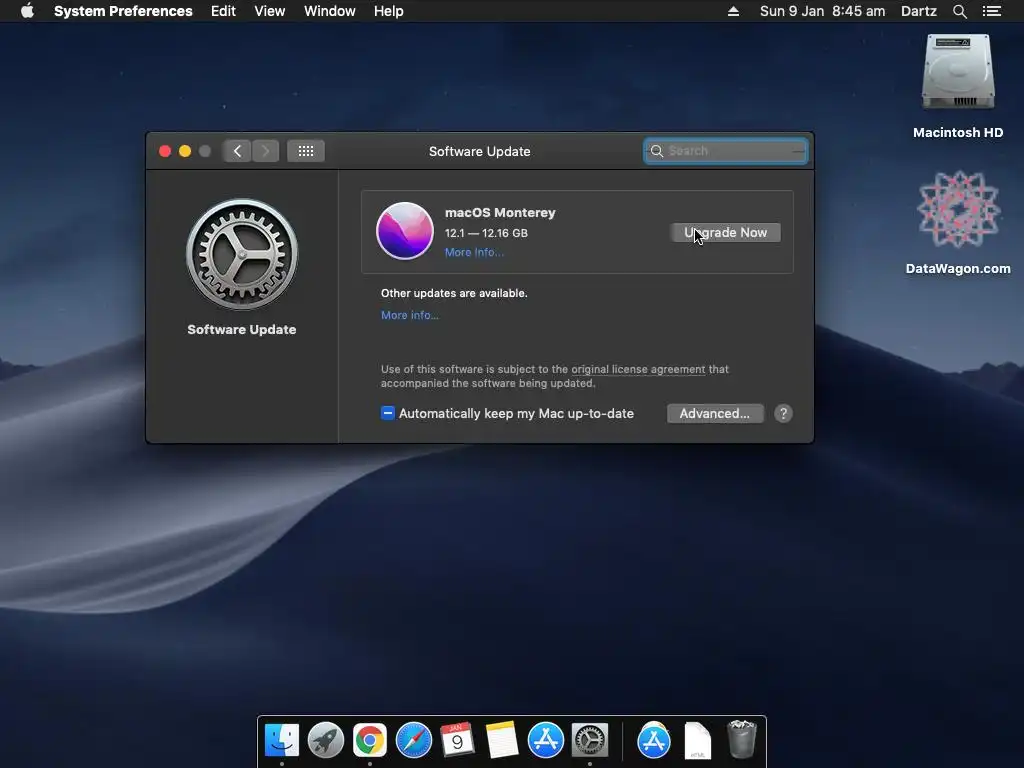Open Calendar from the Dock

coord(457,741)
